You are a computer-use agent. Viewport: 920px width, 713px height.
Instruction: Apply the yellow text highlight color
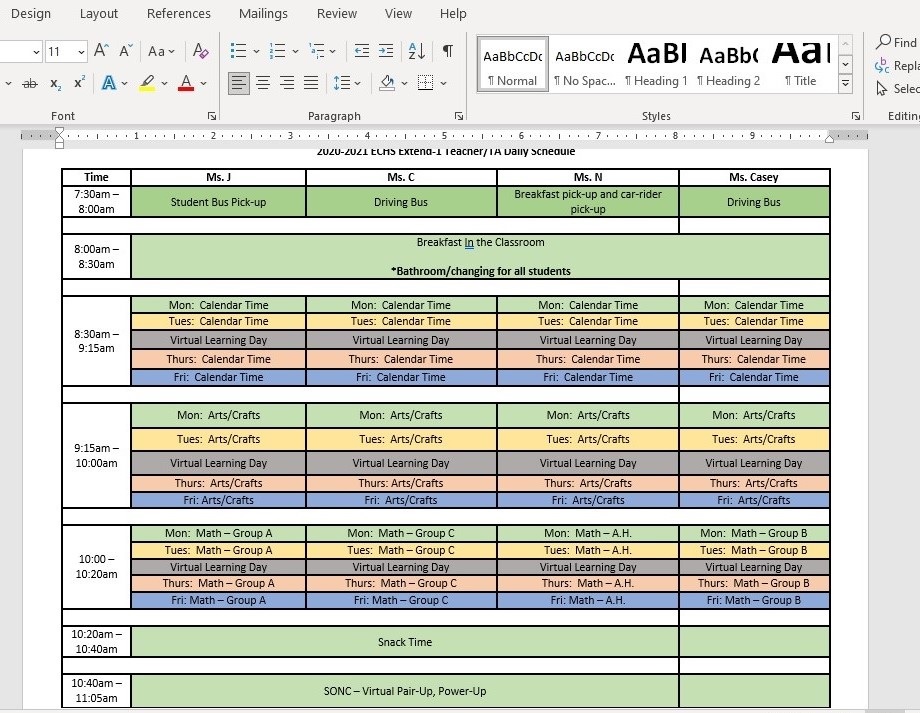[x=147, y=83]
